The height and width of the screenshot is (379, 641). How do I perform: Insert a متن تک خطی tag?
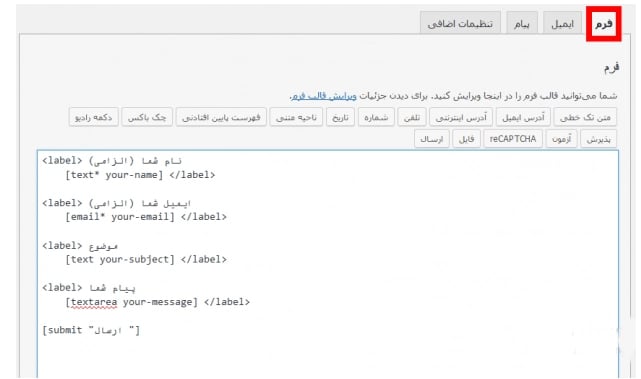pyautogui.click(x=585, y=117)
